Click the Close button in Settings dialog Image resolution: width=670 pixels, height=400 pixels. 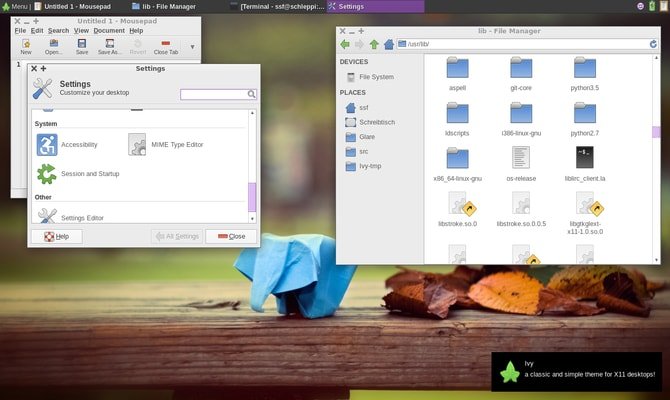tap(231, 236)
